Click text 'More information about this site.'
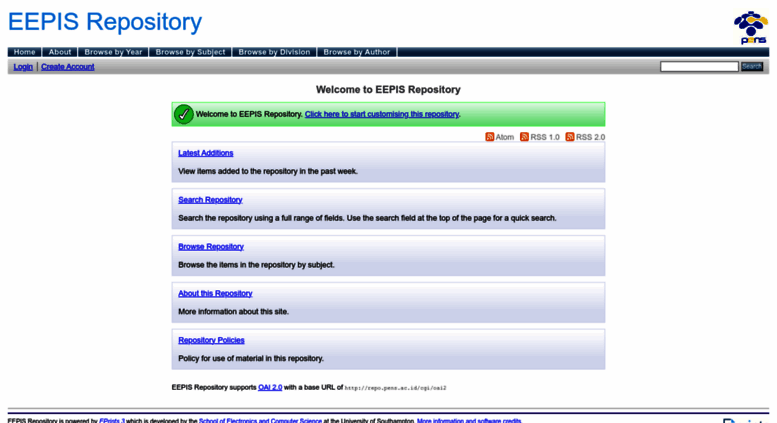 coord(233,312)
